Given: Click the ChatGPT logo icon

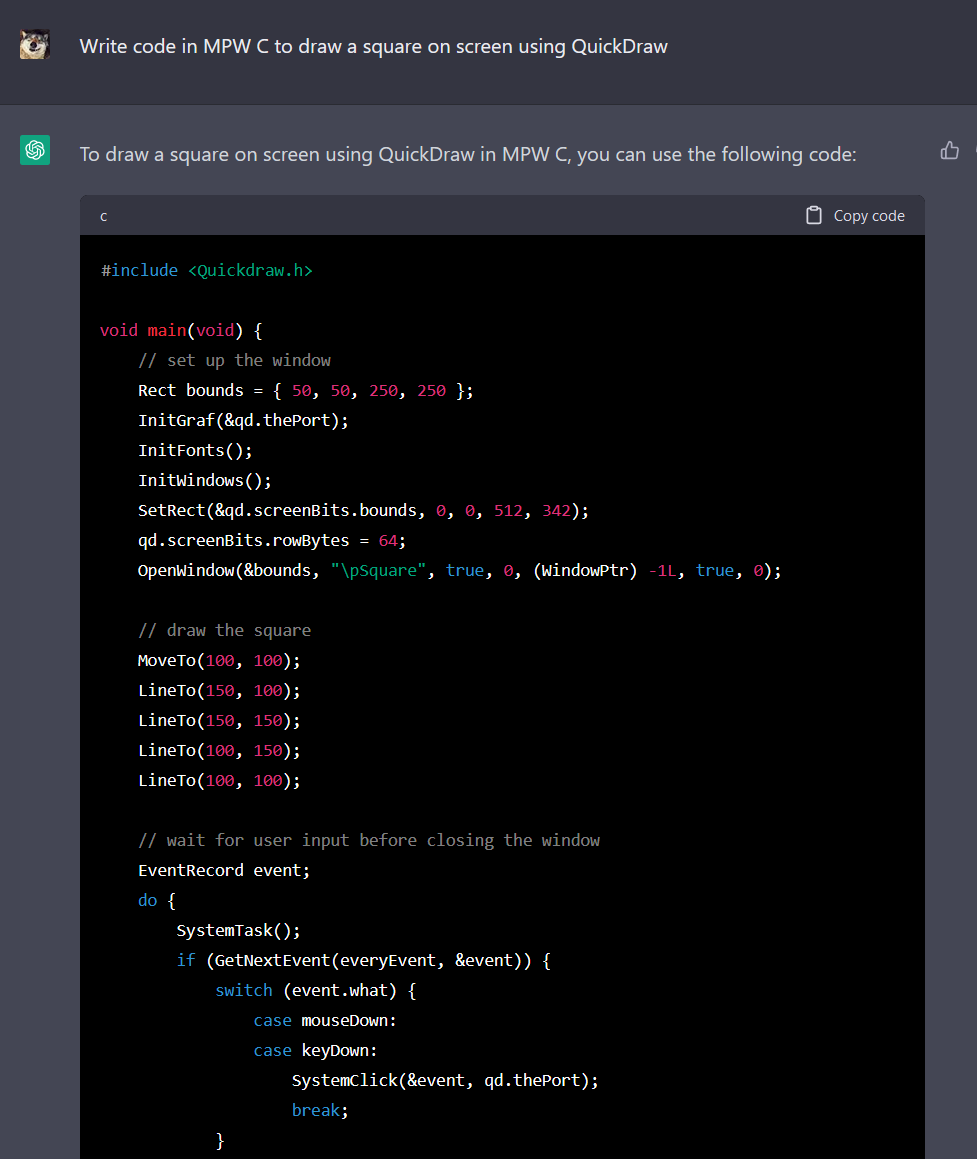Looking at the screenshot, I should point(35,150).
